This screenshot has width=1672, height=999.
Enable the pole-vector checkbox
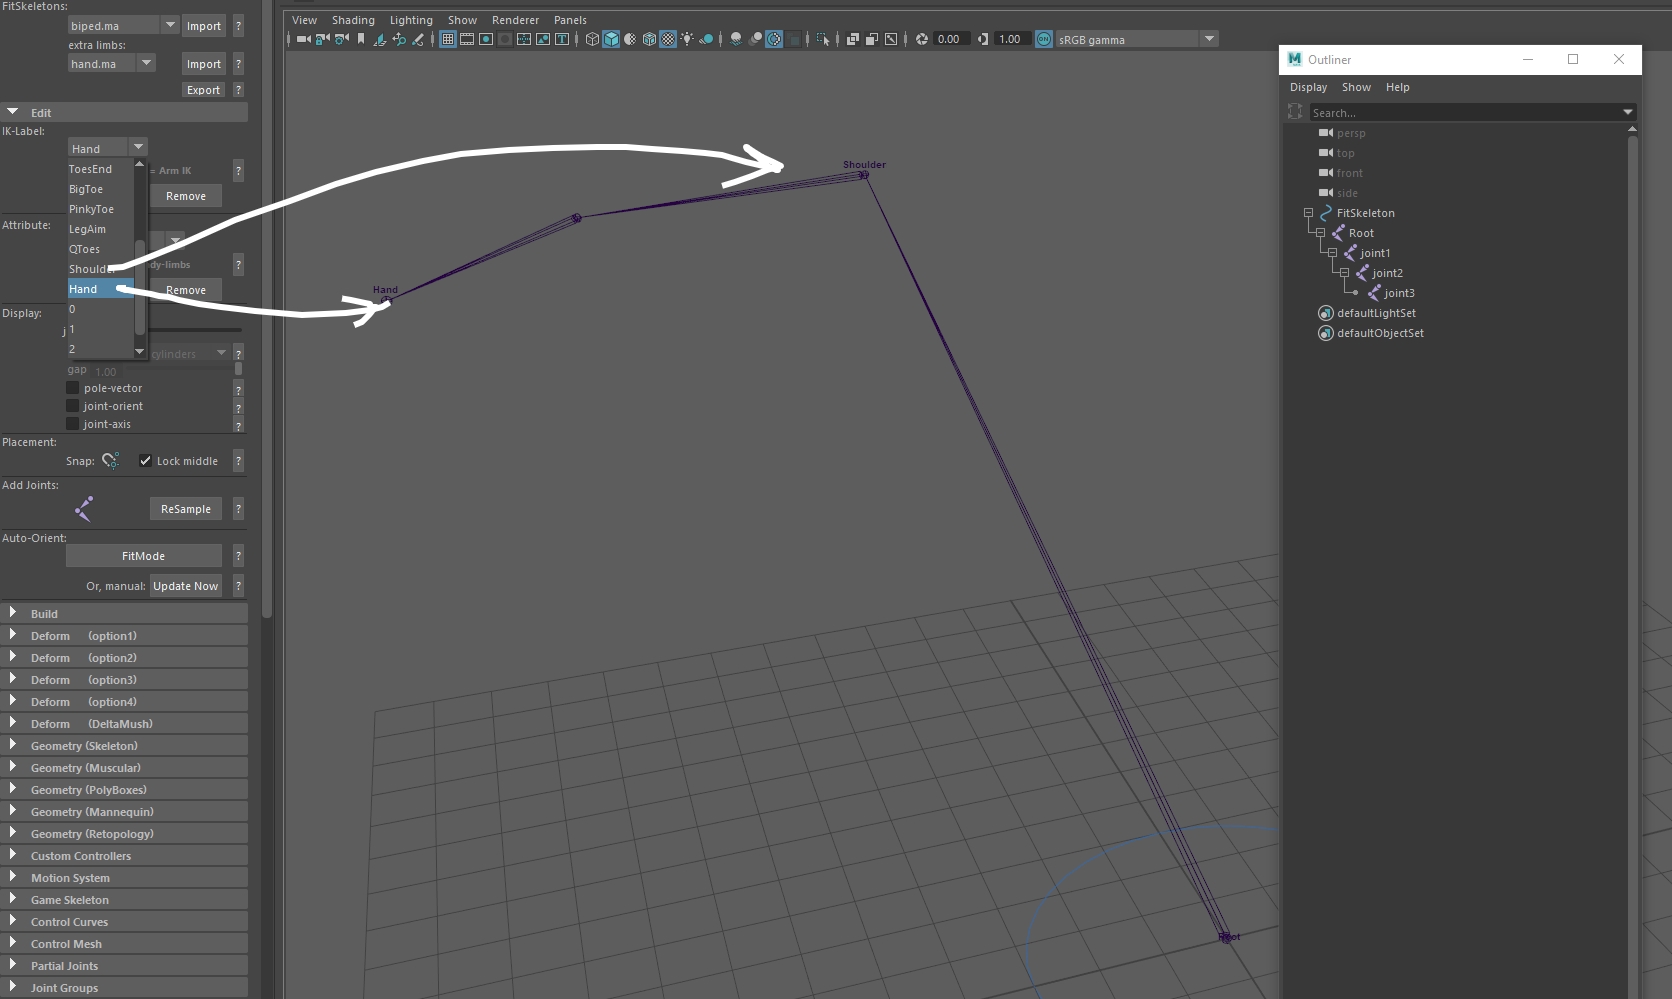72,388
